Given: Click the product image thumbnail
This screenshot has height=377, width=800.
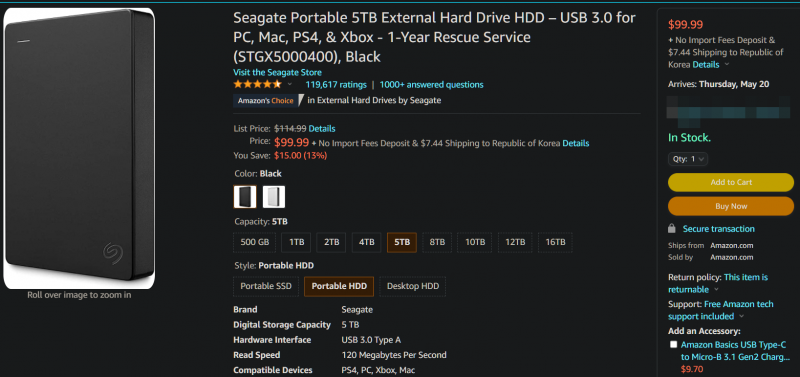Looking at the screenshot, I should [79, 149].
